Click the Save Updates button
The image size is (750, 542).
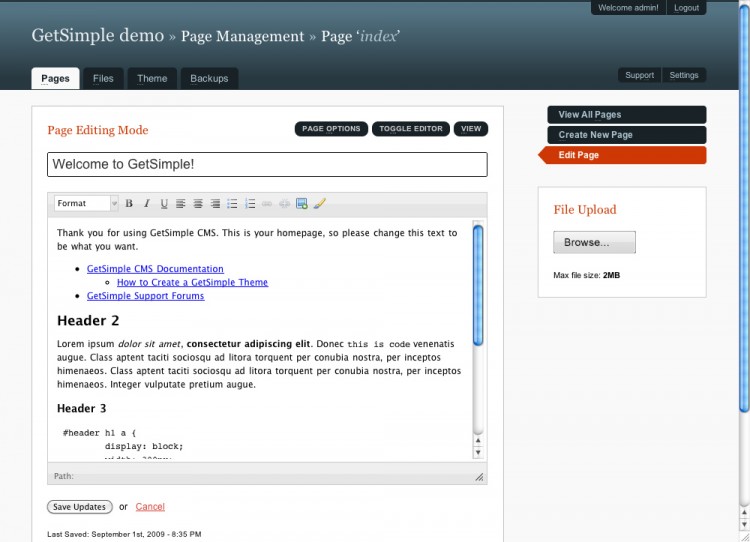[80, 507]
